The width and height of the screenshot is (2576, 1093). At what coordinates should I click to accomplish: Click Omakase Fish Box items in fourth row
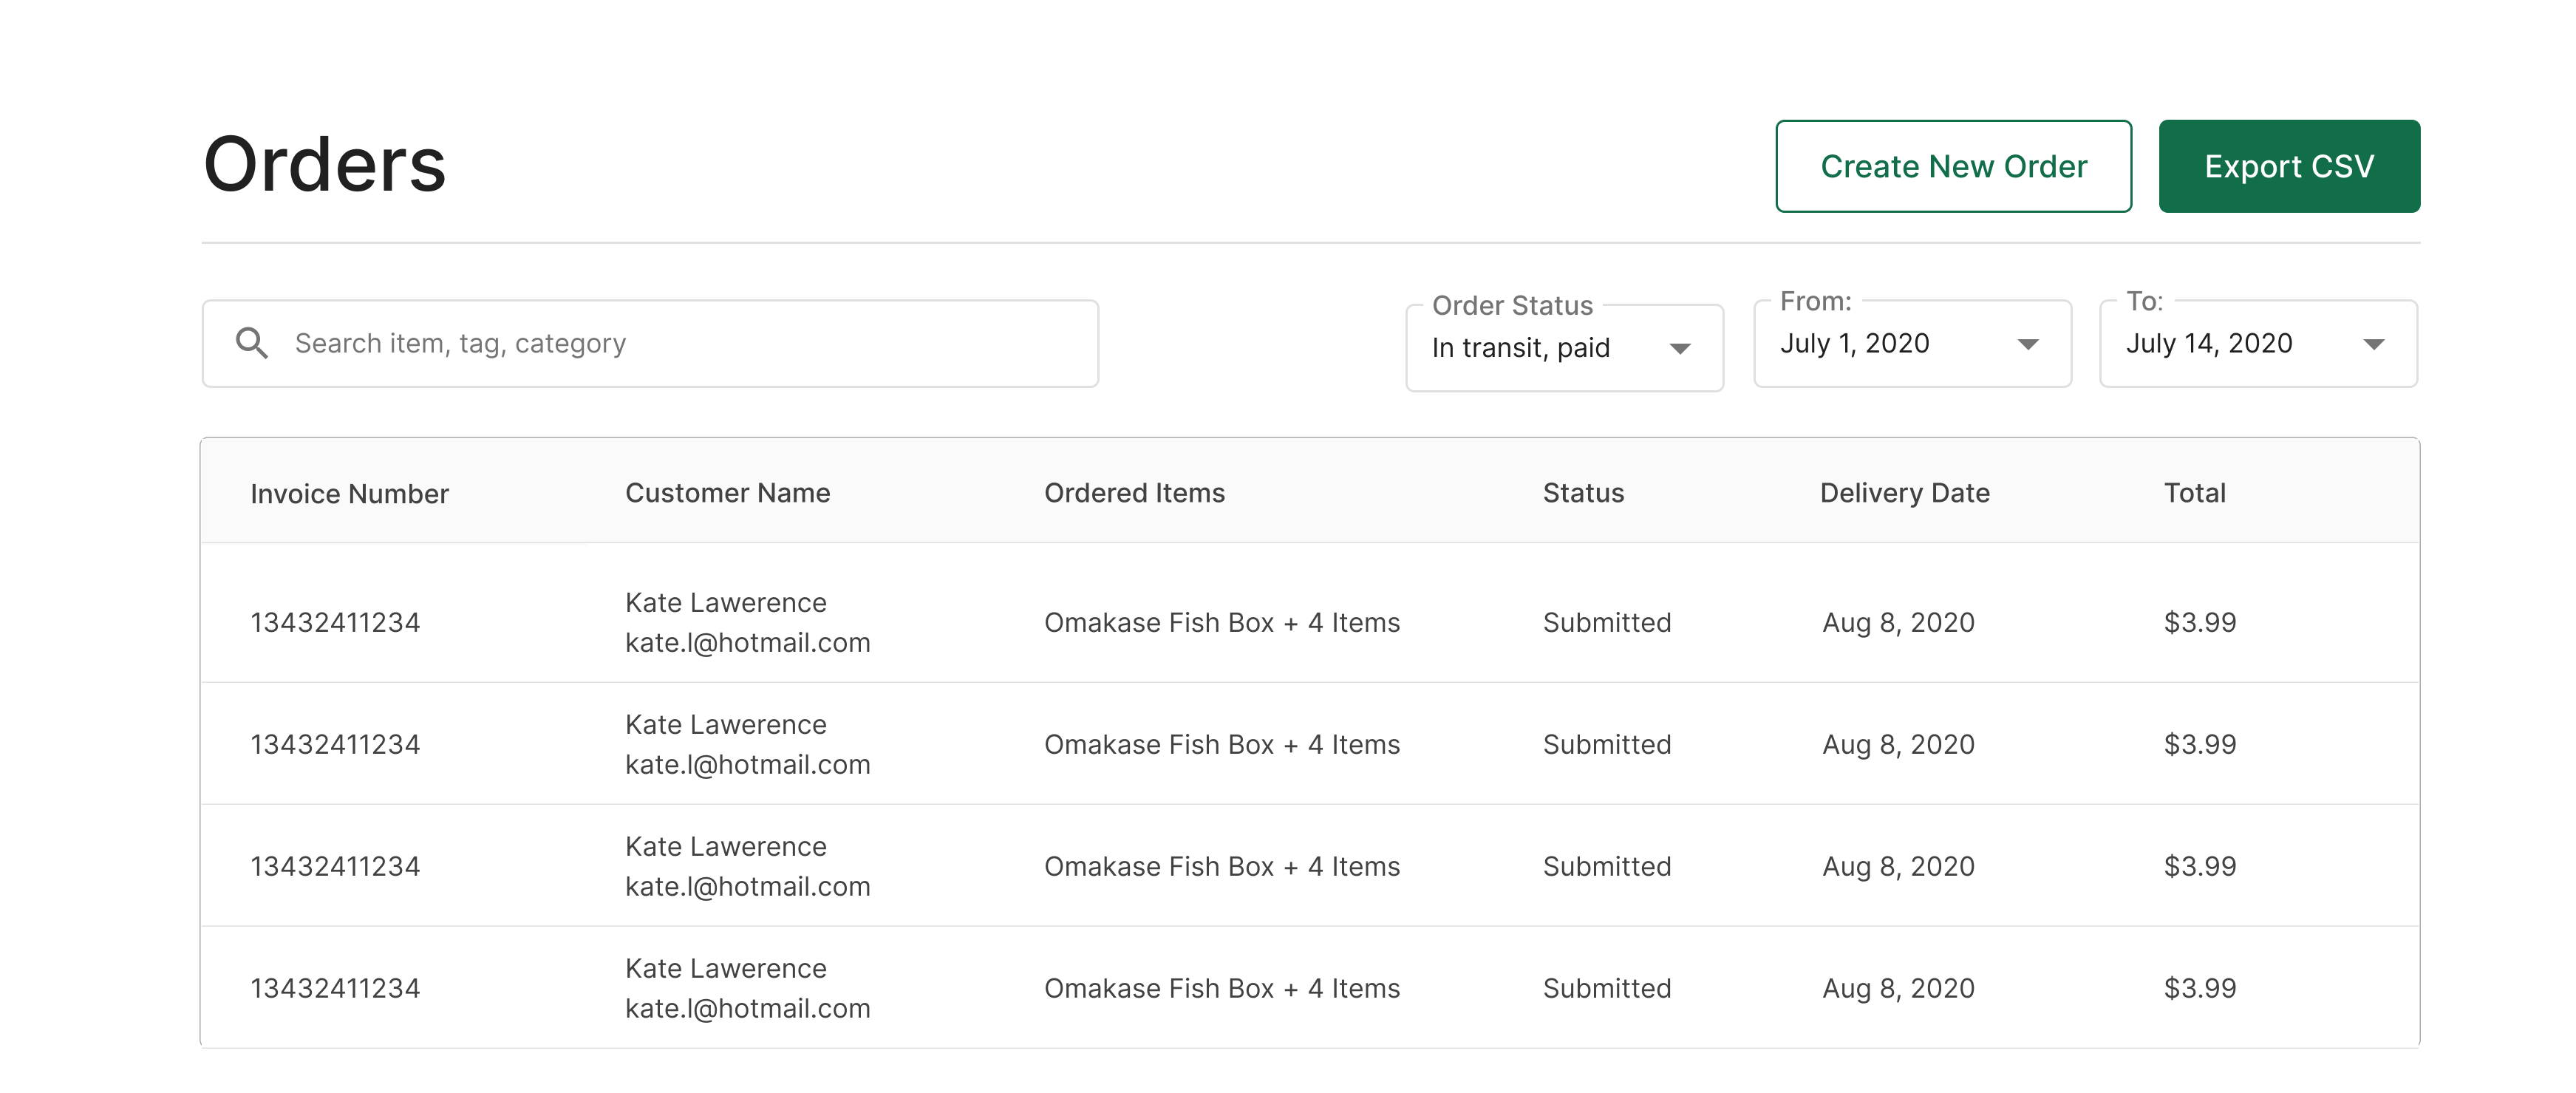[x=1222, y=988]
